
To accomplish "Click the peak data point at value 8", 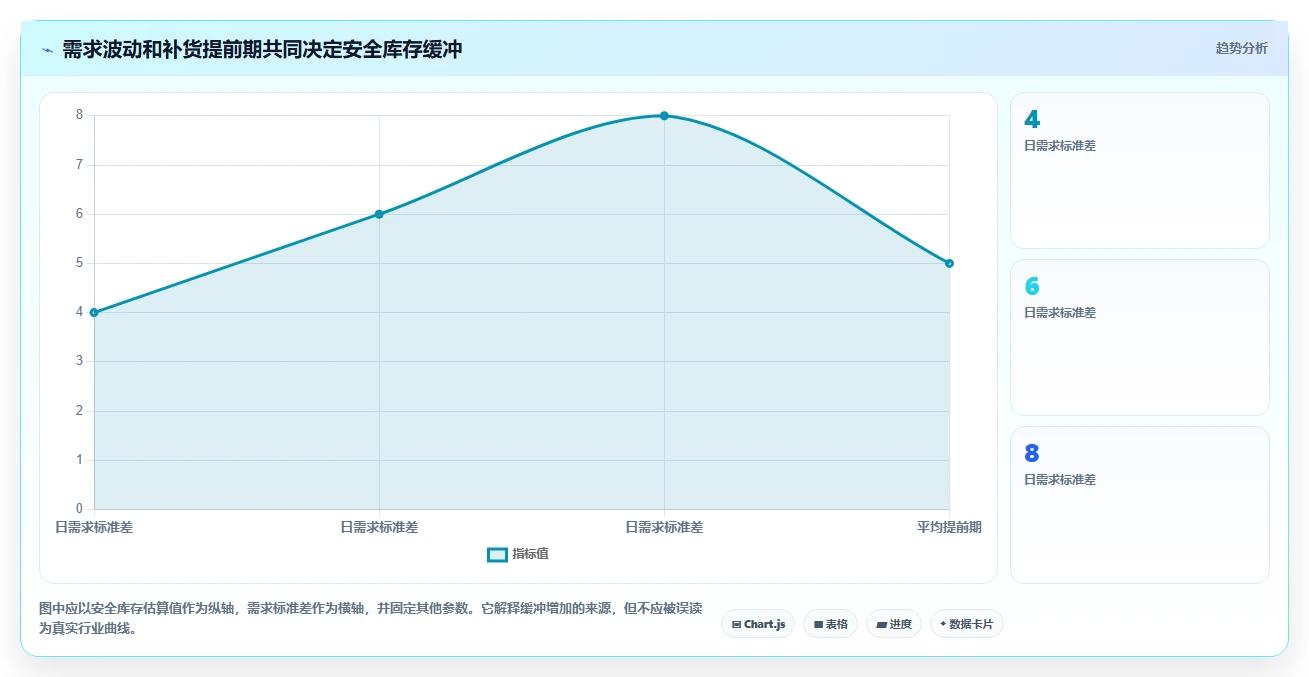I will pyautogui.click(x=664, y=116).
